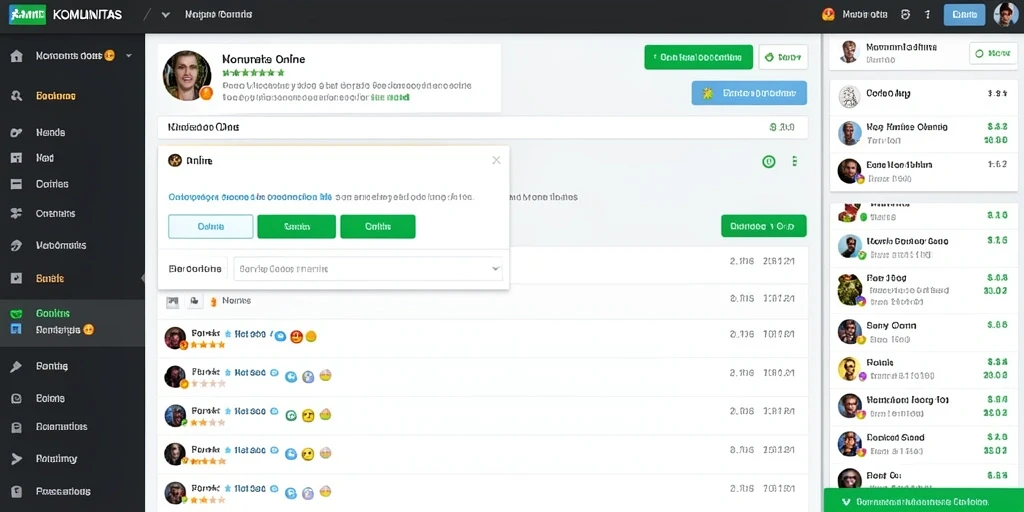1024x512 pixels.
Task: Expand the chevron next to Noroomts dose
Action: coord(129,56)
